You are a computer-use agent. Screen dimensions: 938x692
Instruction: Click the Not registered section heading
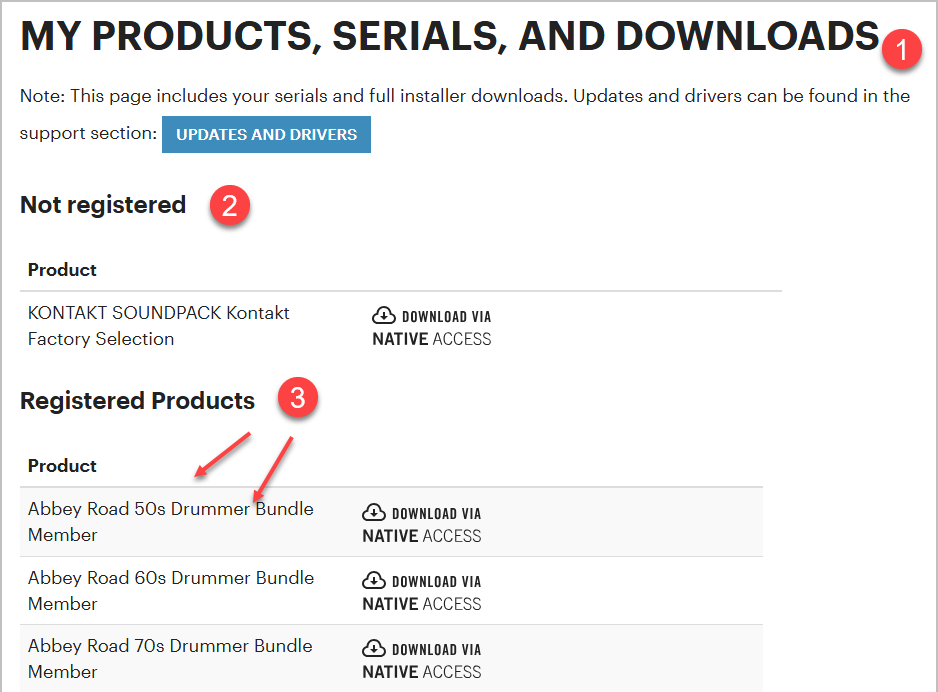click(103, 205)
